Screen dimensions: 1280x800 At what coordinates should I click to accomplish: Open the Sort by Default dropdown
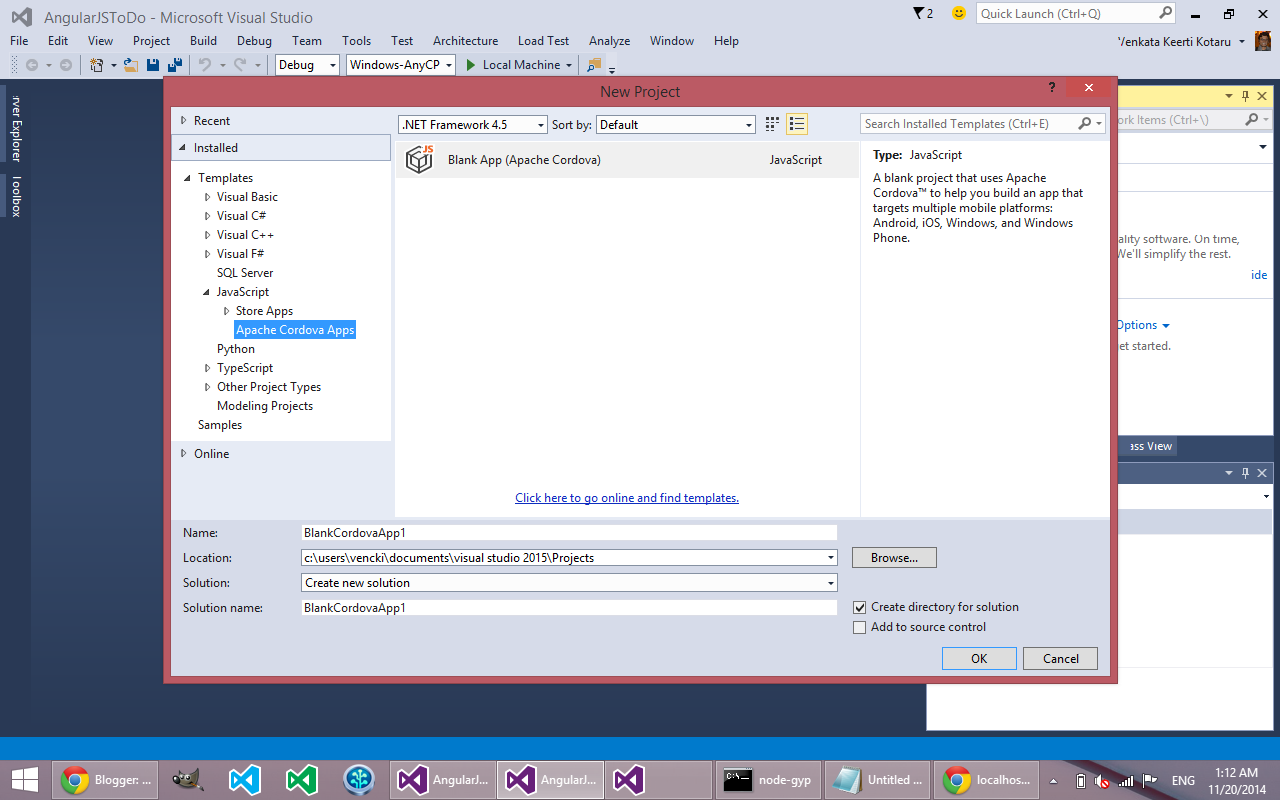(x=748, y=124)
